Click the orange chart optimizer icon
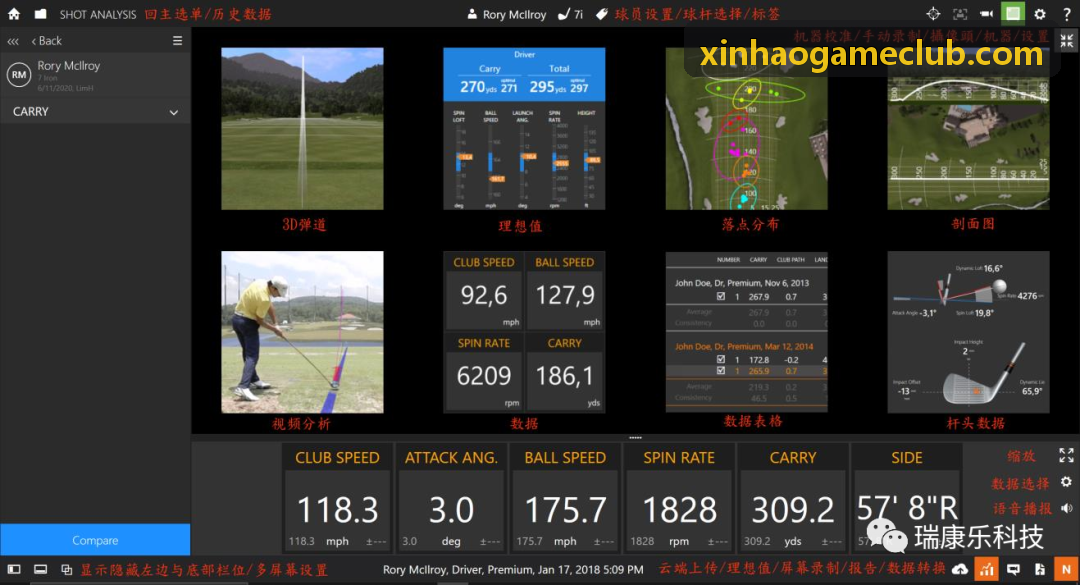 (x=987, y=570)
